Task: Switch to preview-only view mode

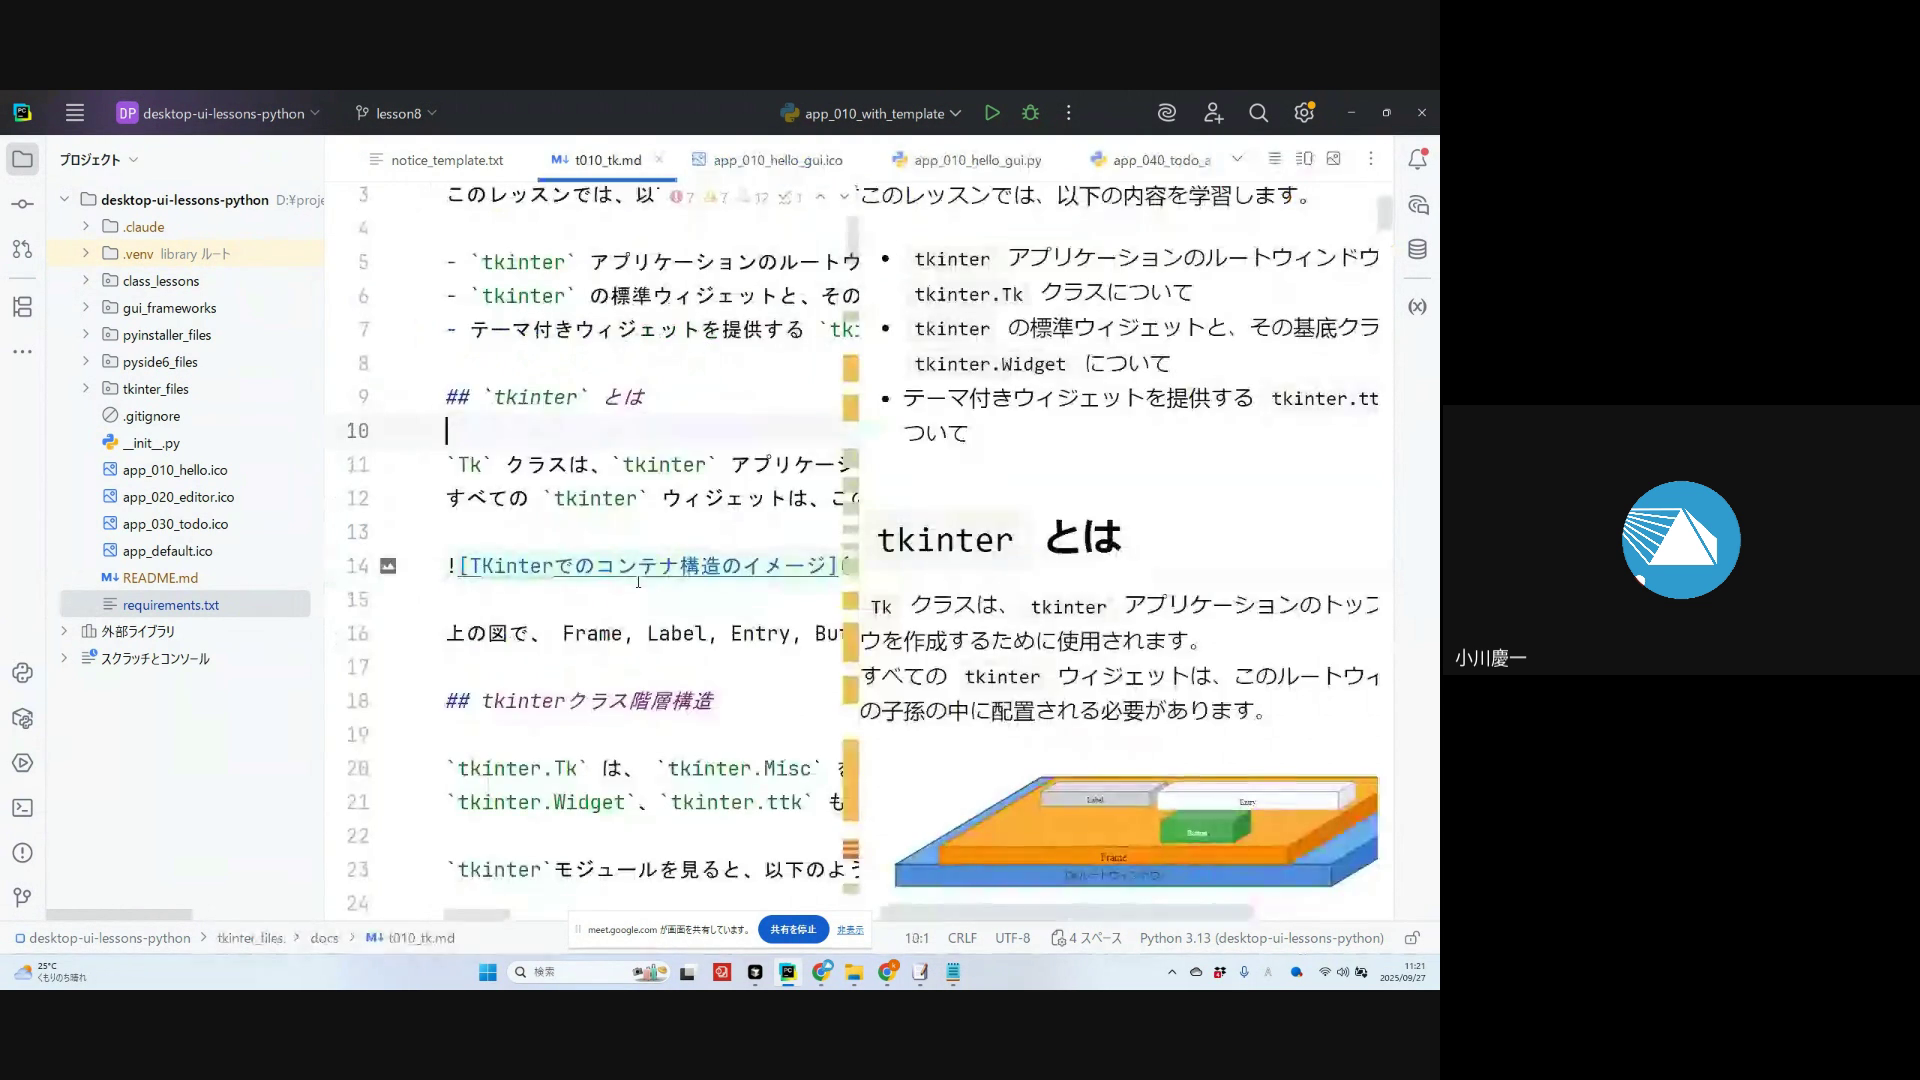Action: tap(1333, 159)
